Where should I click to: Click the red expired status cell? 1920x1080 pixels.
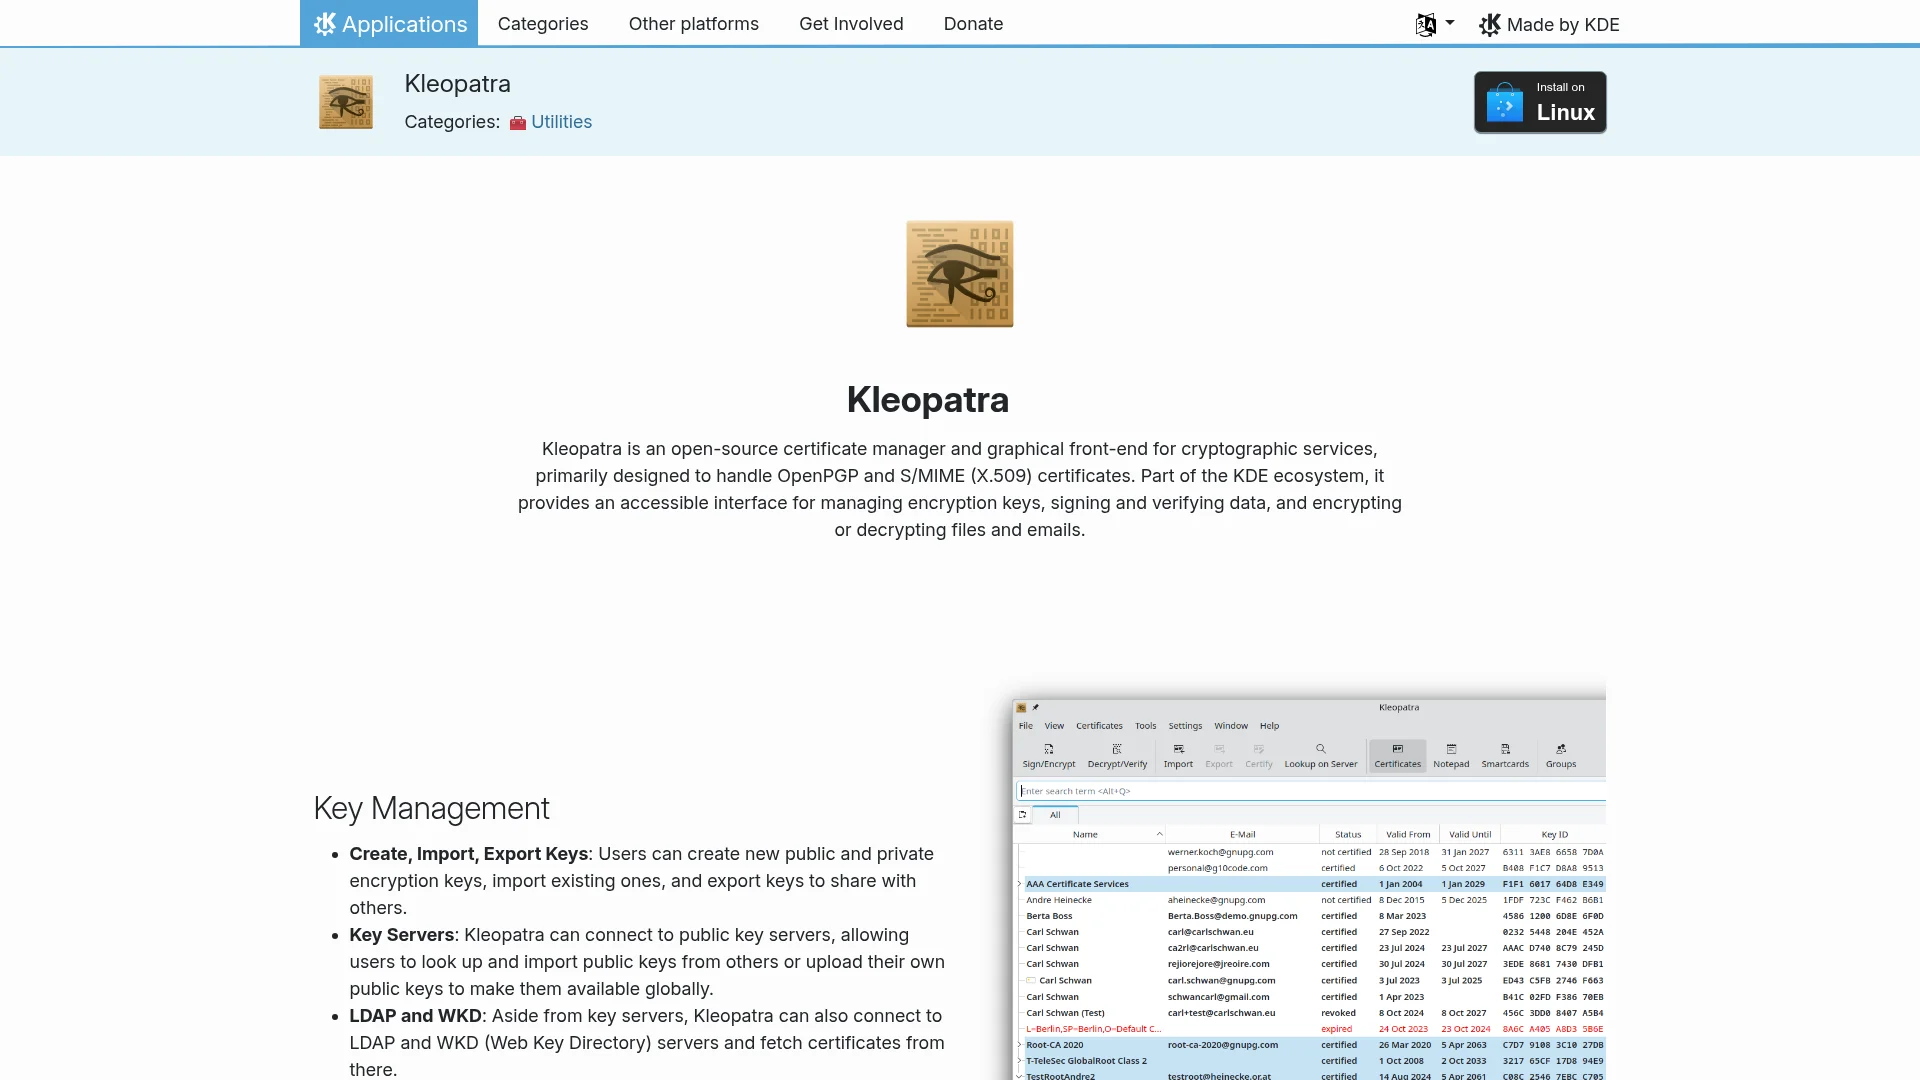click(1336, 1029)
